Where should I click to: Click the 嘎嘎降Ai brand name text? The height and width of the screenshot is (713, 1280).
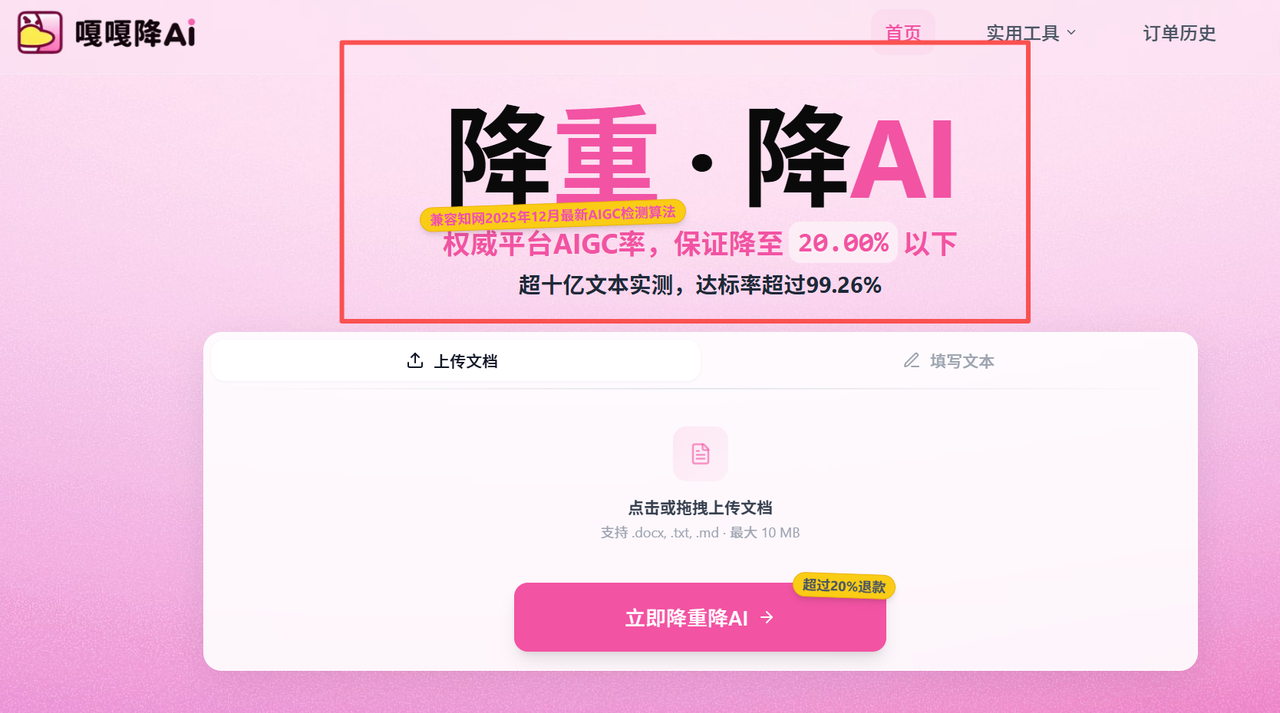135,33
